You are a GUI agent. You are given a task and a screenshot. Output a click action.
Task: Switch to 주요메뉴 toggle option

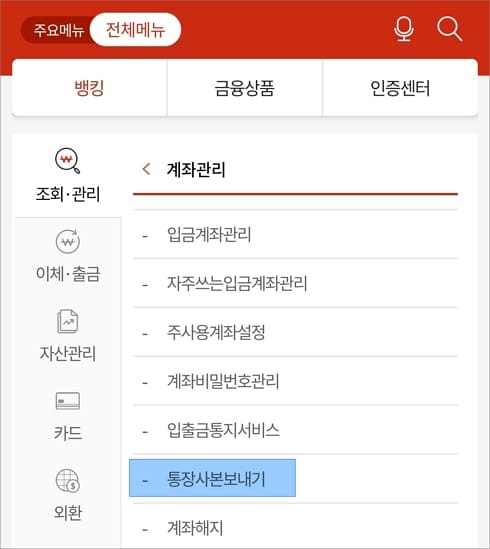(59, 30)
